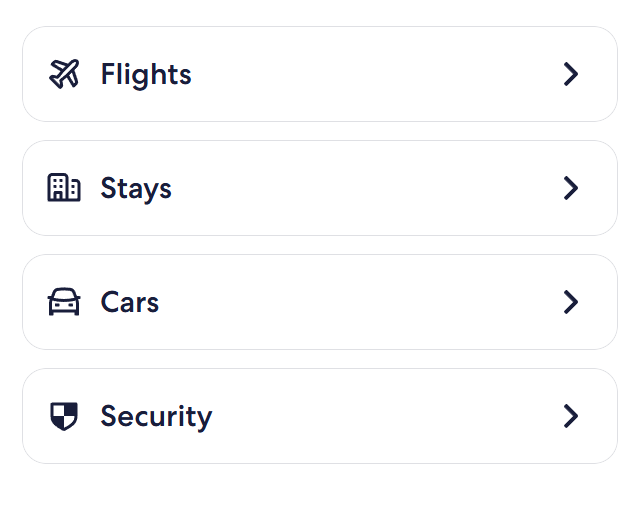The image size is (628, 511).
Task: Open the Cars menu entry
Action: tap(320, 302)
